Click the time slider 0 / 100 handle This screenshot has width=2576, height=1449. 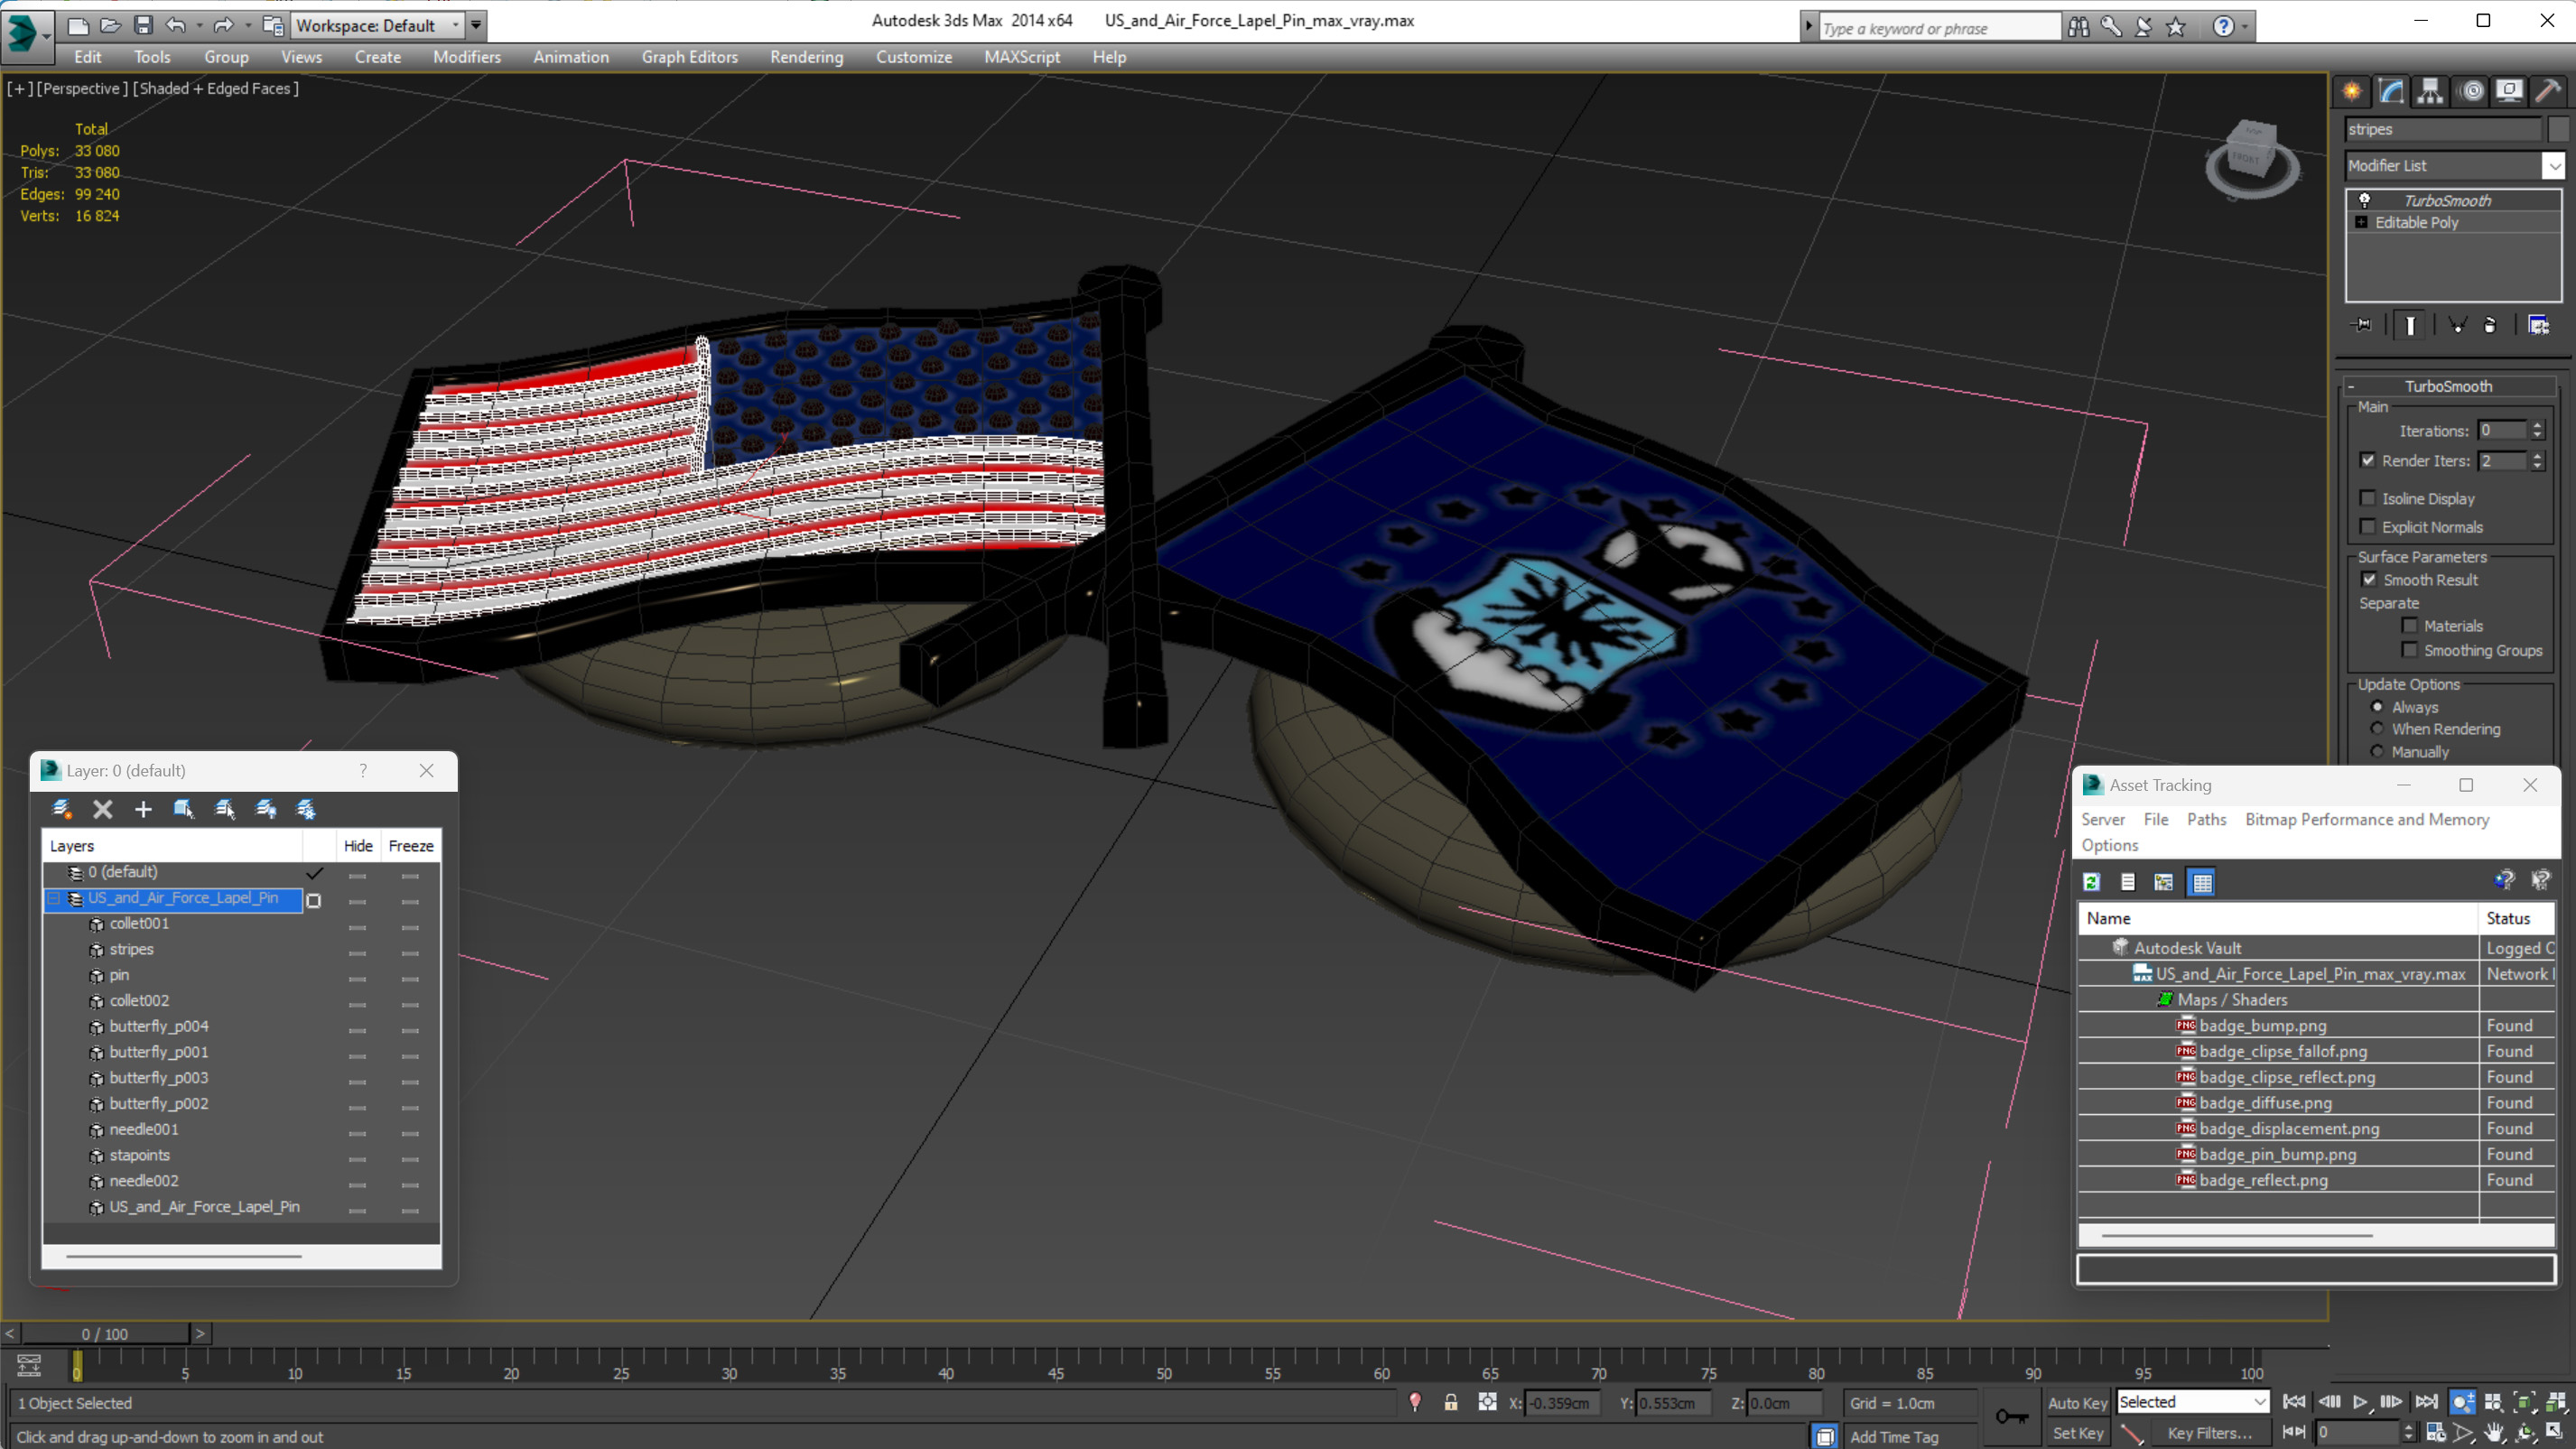pyautogui.click(x=105, y=1333)
